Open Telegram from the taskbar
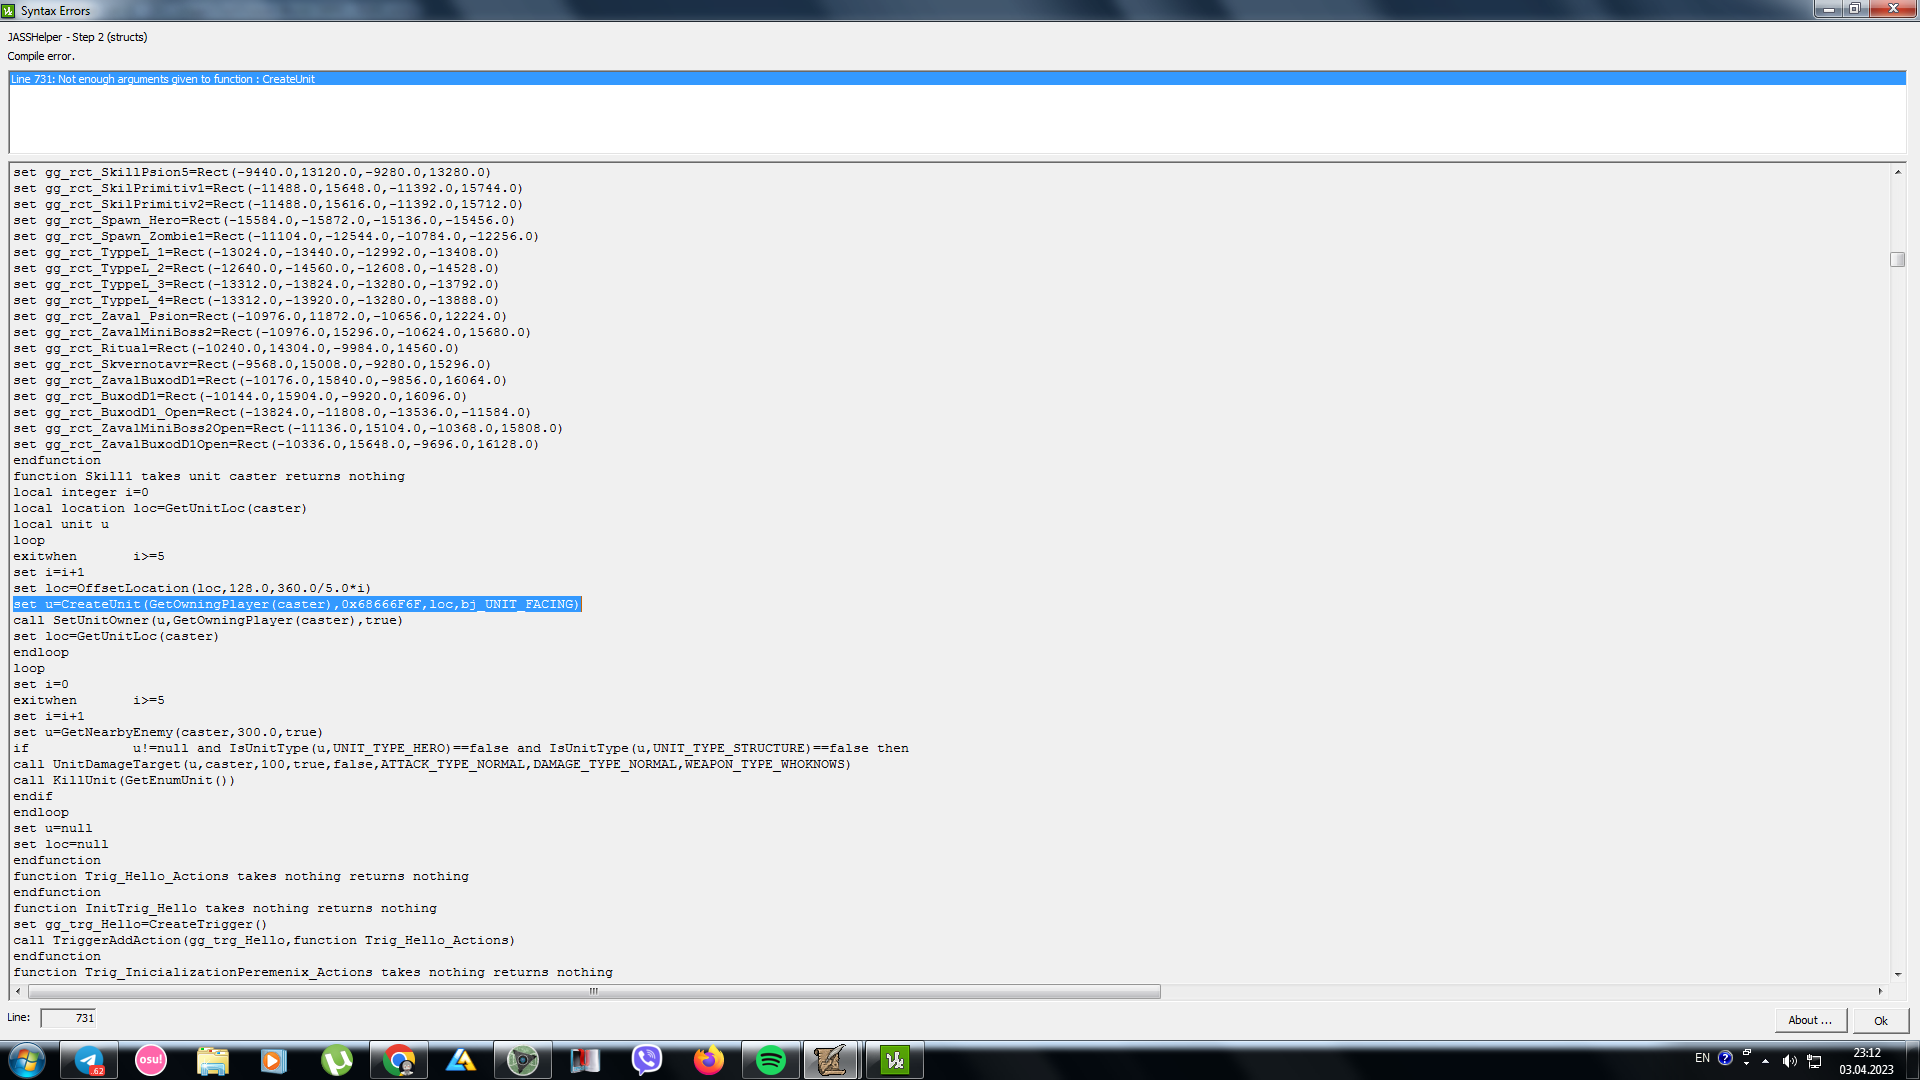 pos(89,1060)
